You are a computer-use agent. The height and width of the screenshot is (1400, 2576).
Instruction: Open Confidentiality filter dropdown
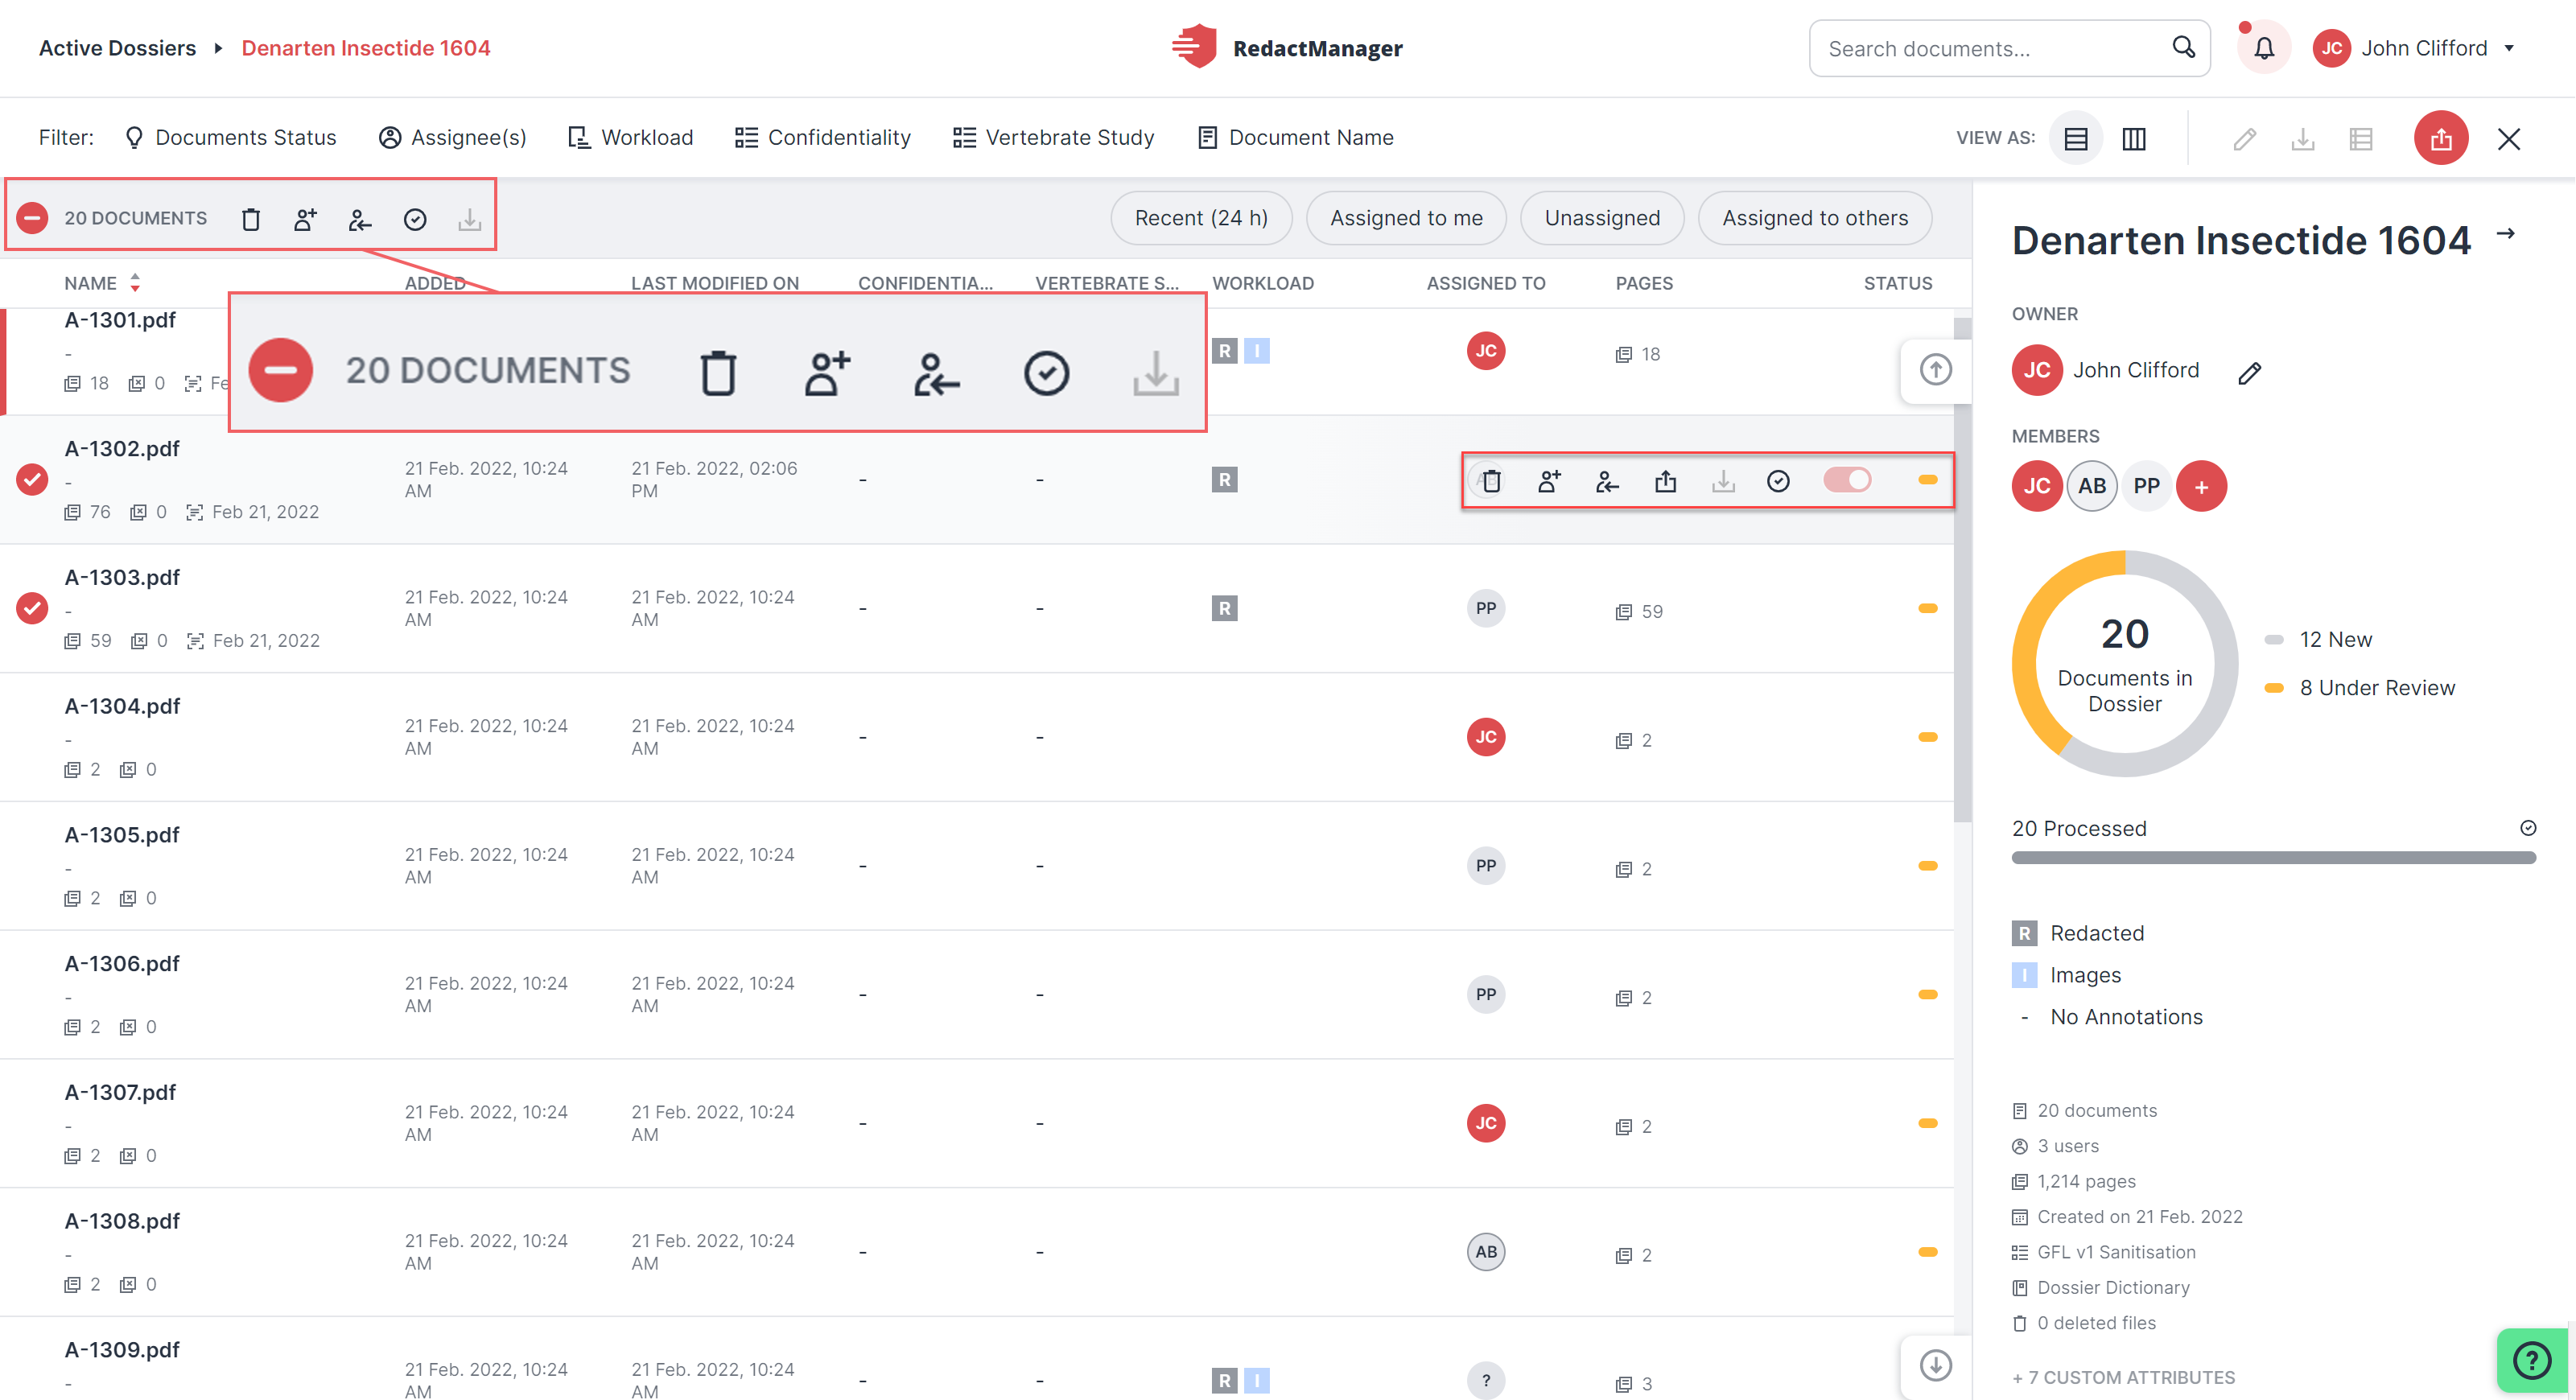tap(823, 138)
